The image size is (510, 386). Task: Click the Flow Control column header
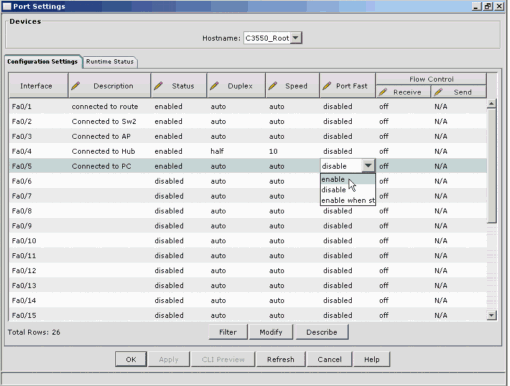pyautogui.click(x=431, y=79)
